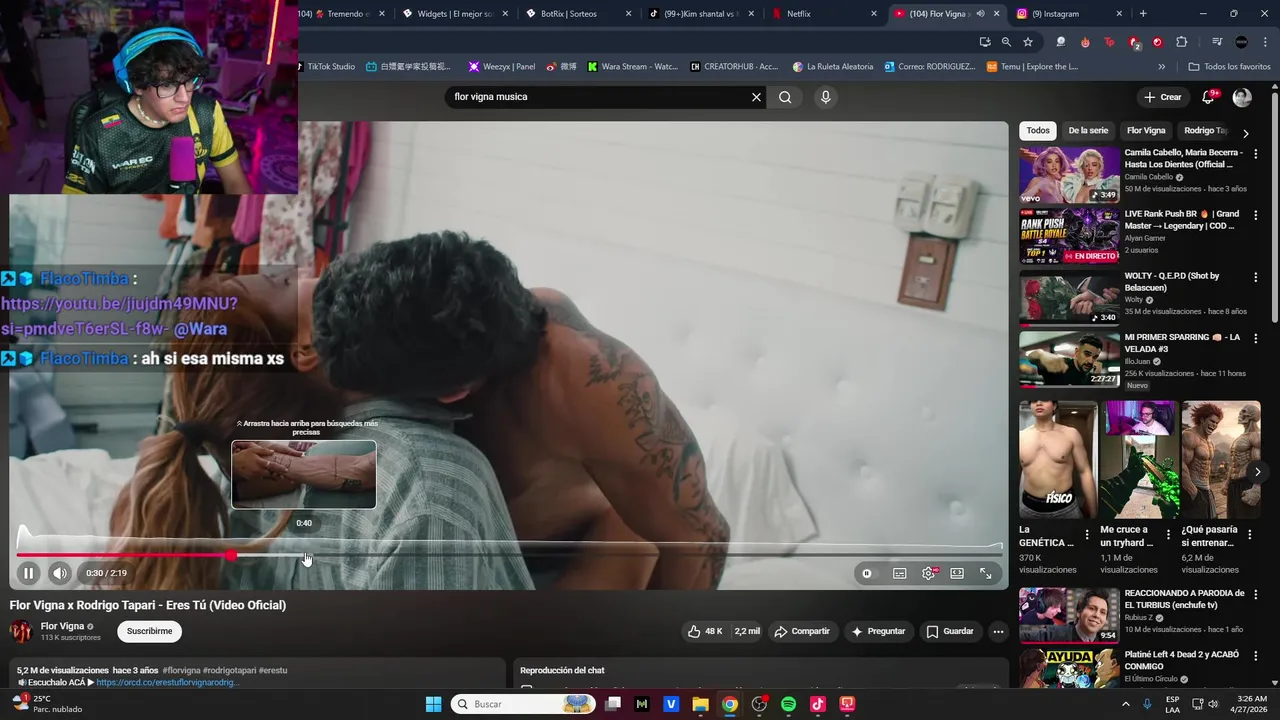This screenshot has height=720, width=1280.
Task: Like the video with 48 K likes
Action: tap(704, 631)
